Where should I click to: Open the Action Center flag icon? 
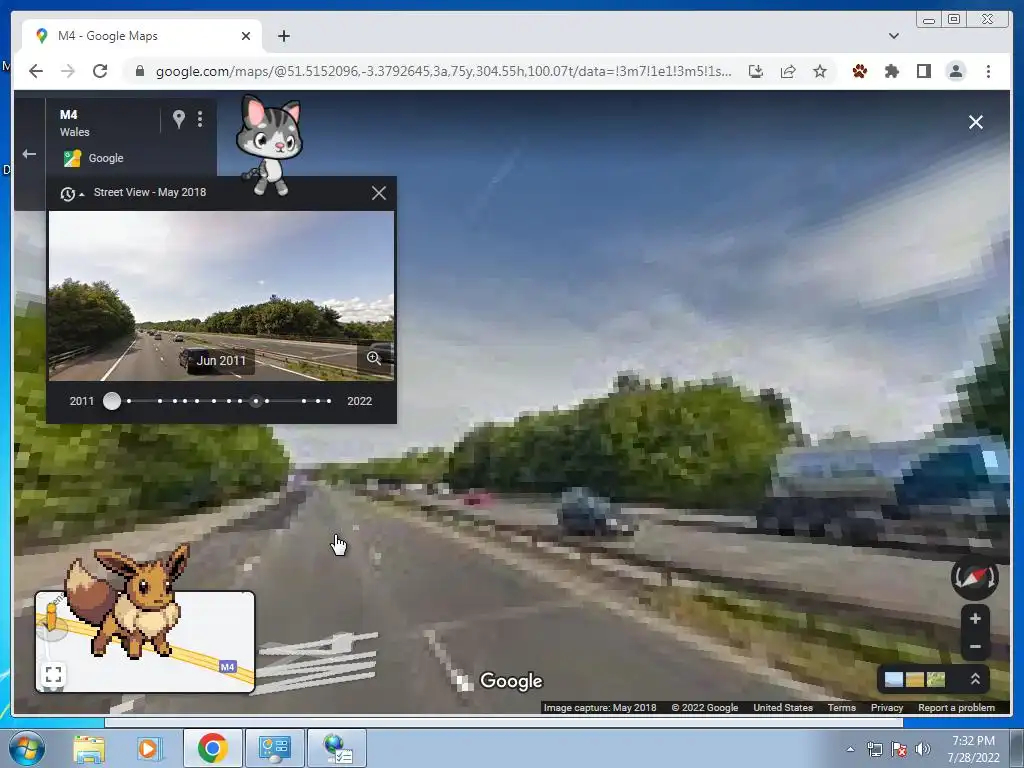[899, 749]
